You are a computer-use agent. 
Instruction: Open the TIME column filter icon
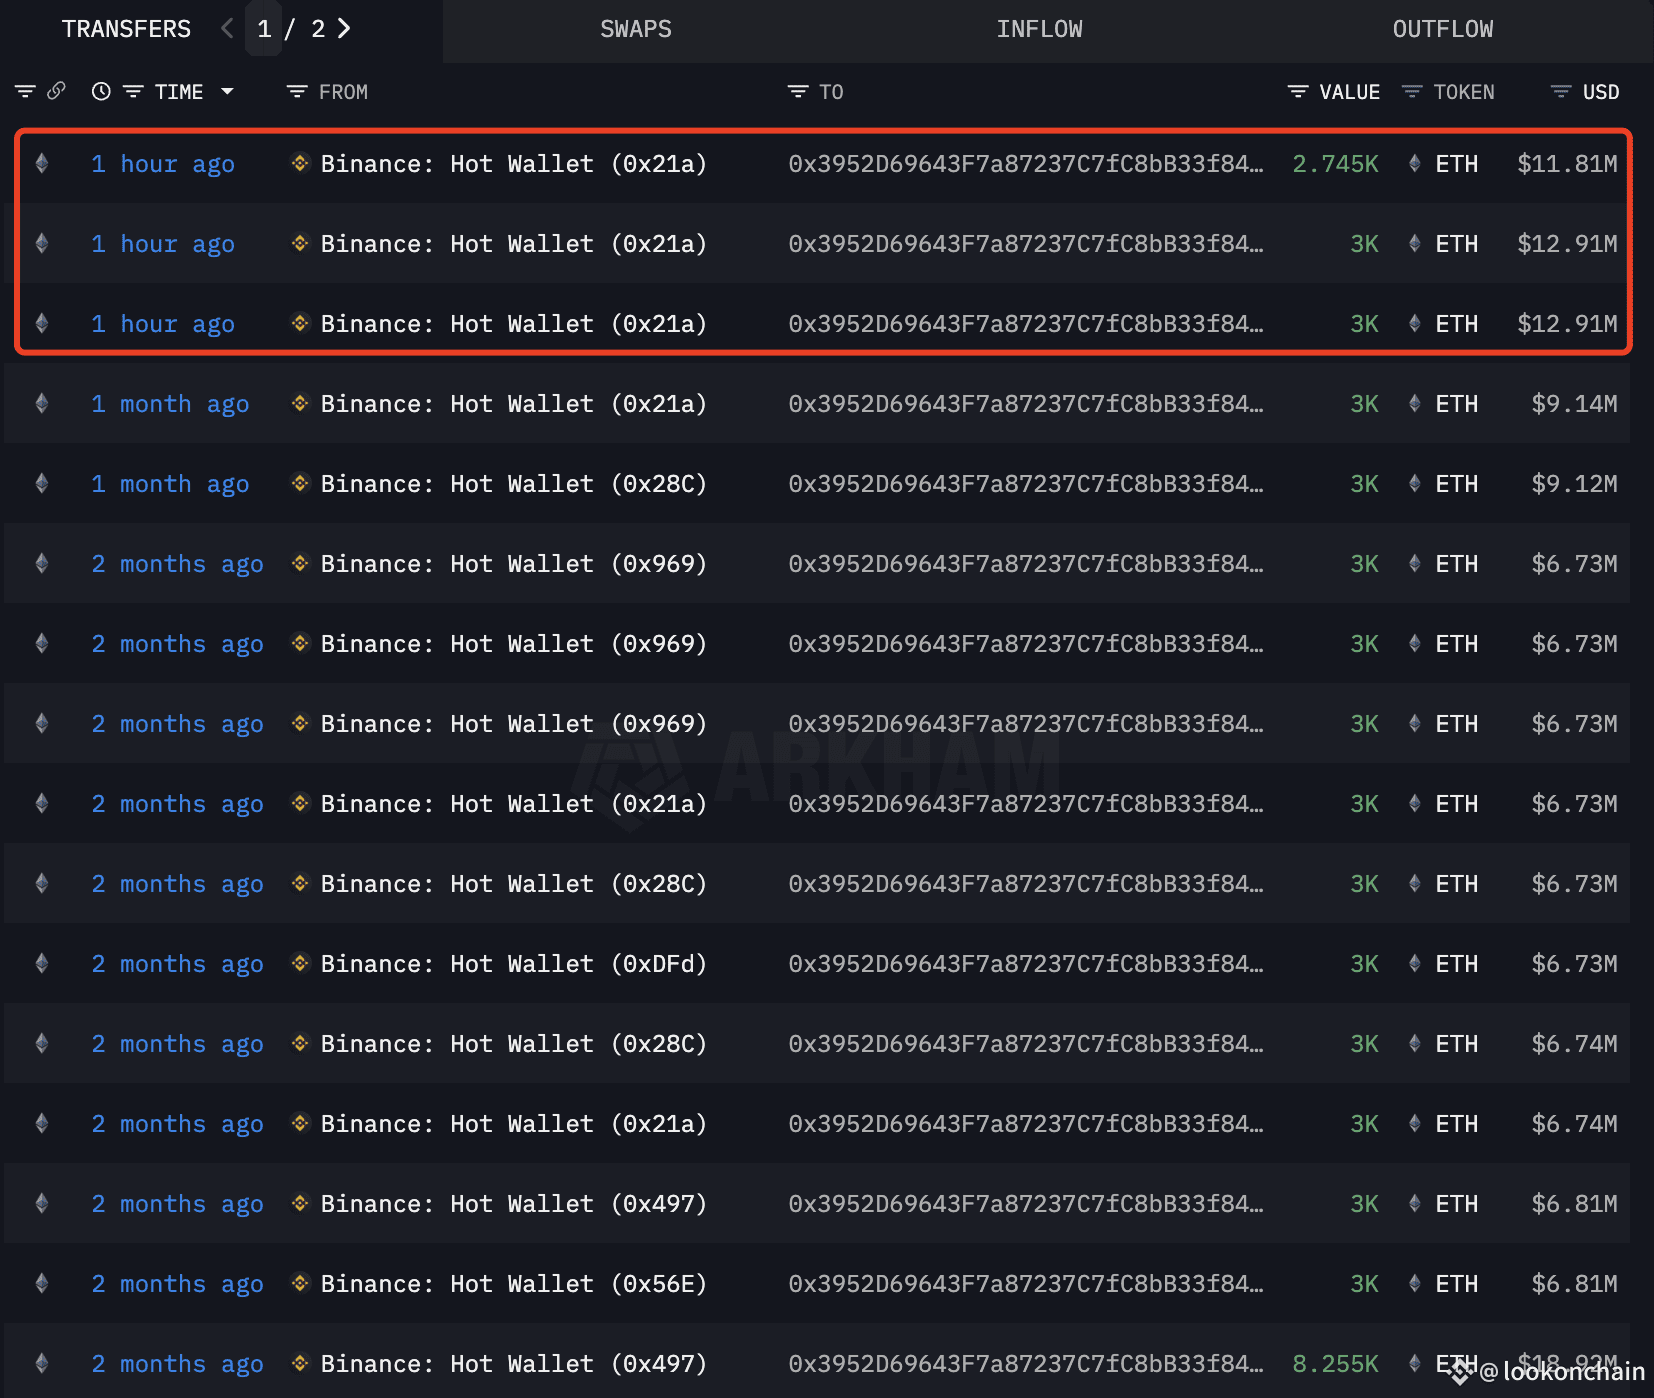tap(133, 92)
